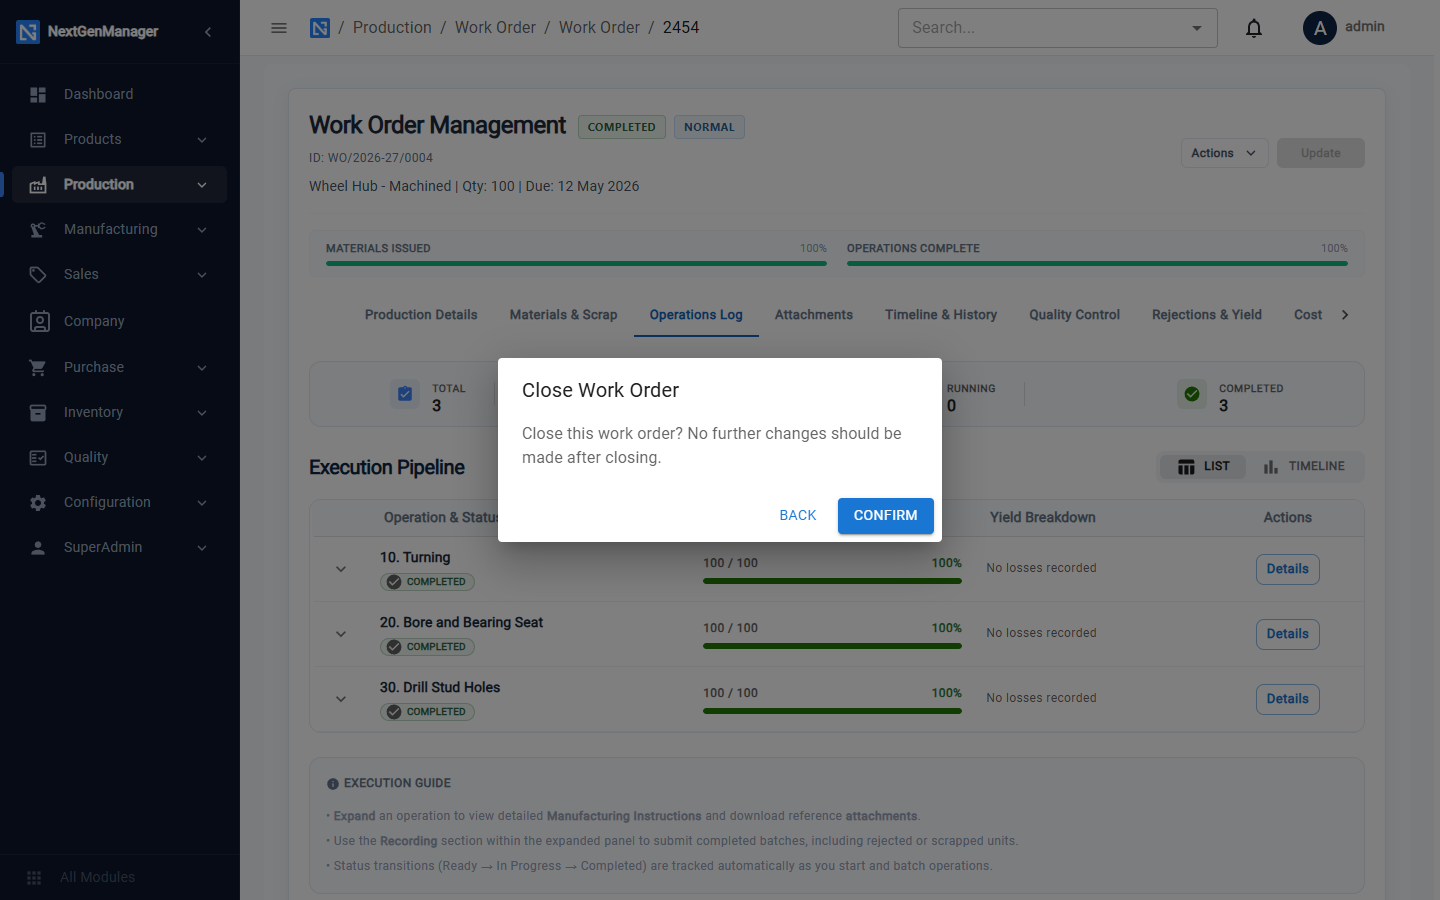Viewport: 1440px width, 900px height.
Task: Click the Work Order breadcrumb link after Production
Action: [x=495, y=28]
